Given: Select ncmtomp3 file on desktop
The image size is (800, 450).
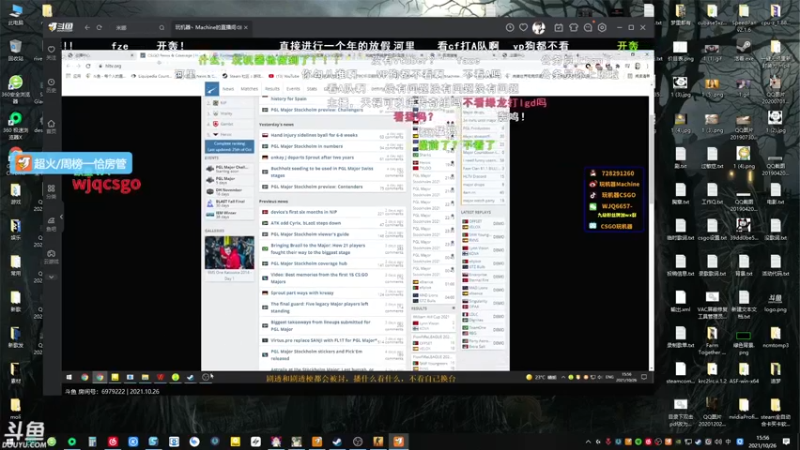Looking at the screenshot, I should pyautogui.click(x=775, y=337).
